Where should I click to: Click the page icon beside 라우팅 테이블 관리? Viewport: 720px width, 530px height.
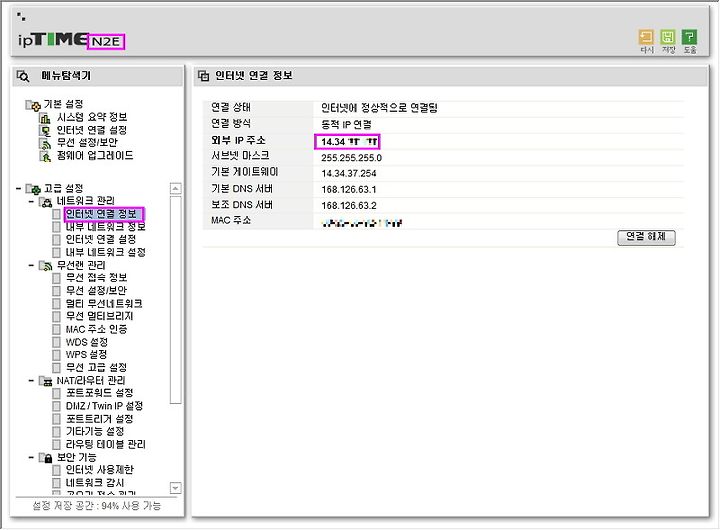56,445
